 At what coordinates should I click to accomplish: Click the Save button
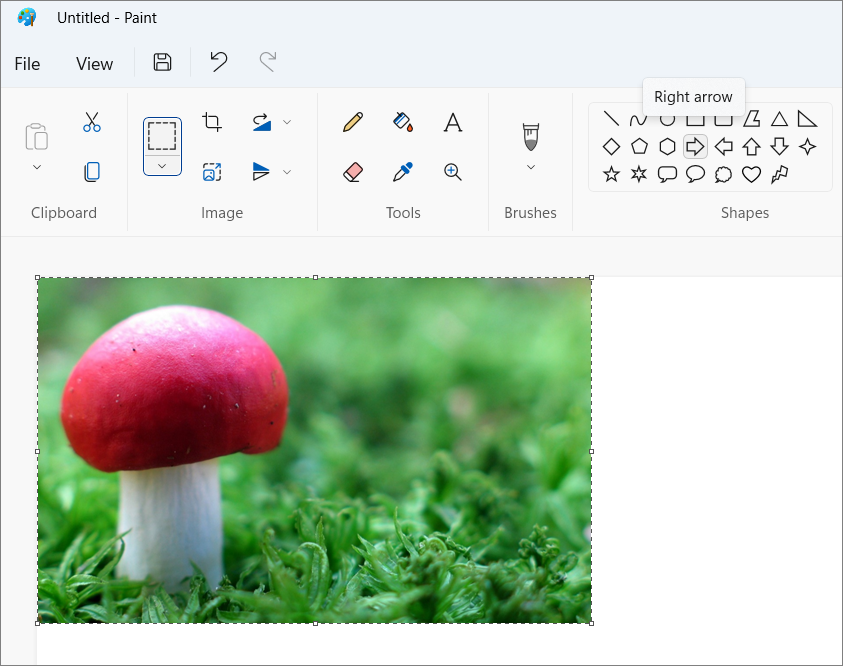click(x=162, y=62)
